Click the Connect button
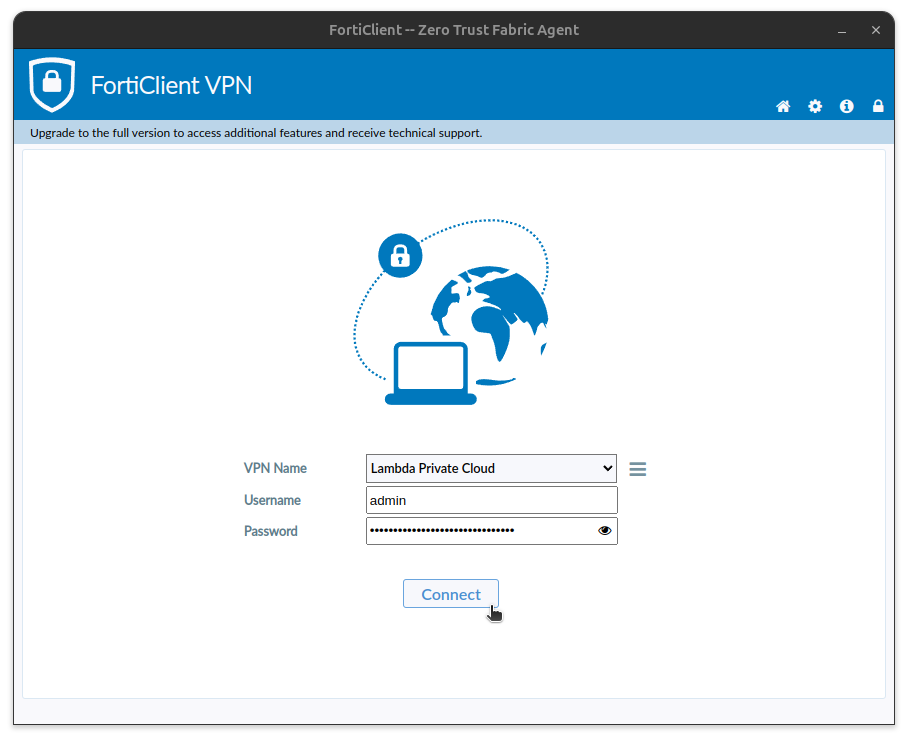 click(x=450, y=593)
